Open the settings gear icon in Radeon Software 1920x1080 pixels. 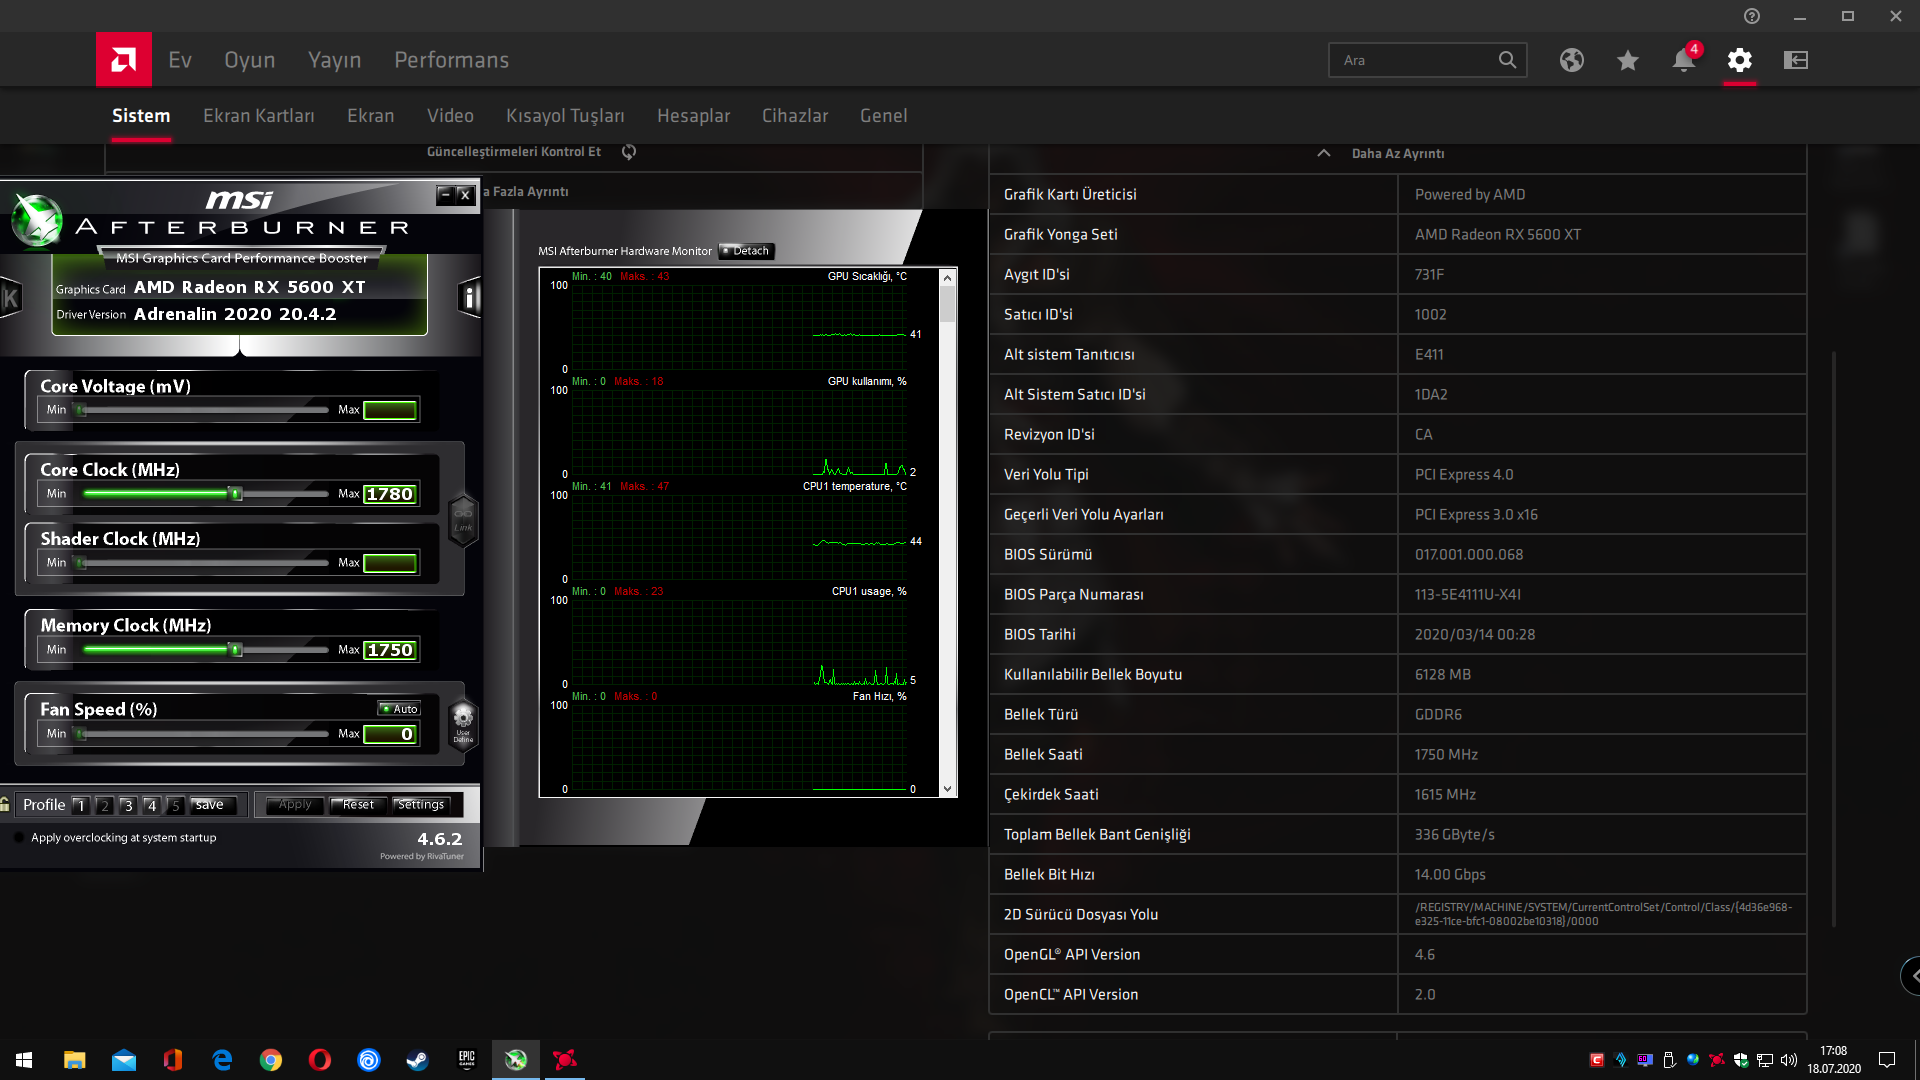tap(1740, 60)
